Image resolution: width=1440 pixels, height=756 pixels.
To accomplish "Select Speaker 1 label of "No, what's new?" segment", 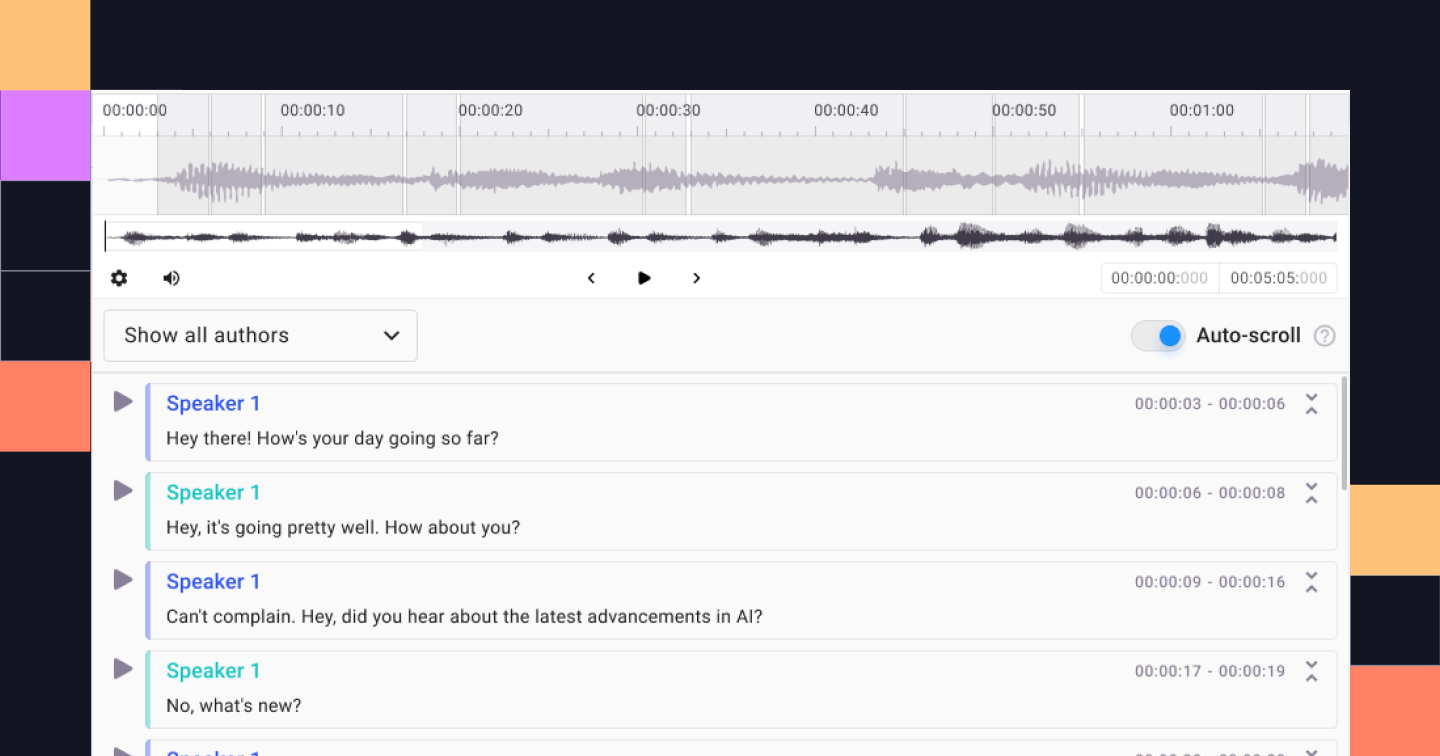I will tap(213, 670).
